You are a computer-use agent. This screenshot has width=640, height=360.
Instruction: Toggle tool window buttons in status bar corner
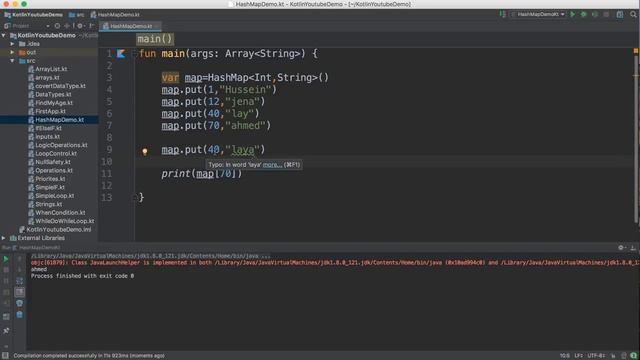coord(5,356)
